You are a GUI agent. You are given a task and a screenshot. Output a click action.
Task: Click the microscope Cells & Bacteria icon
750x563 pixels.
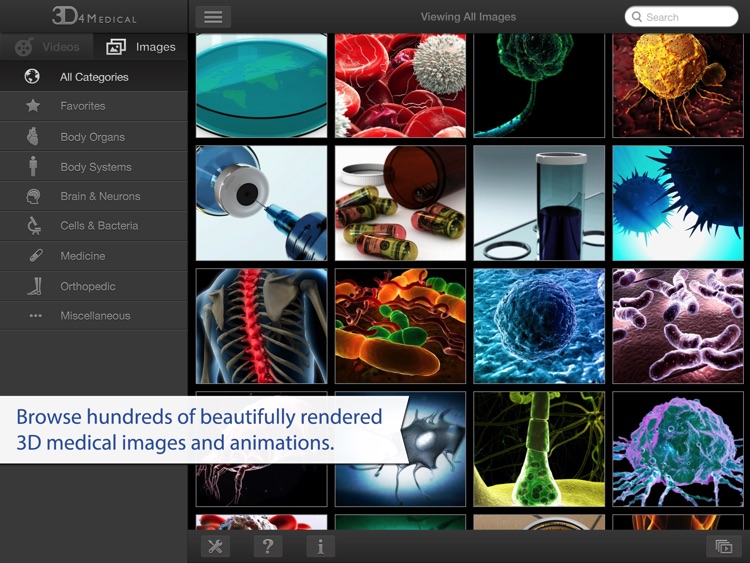pyautogui.click(x=33, y=225)
